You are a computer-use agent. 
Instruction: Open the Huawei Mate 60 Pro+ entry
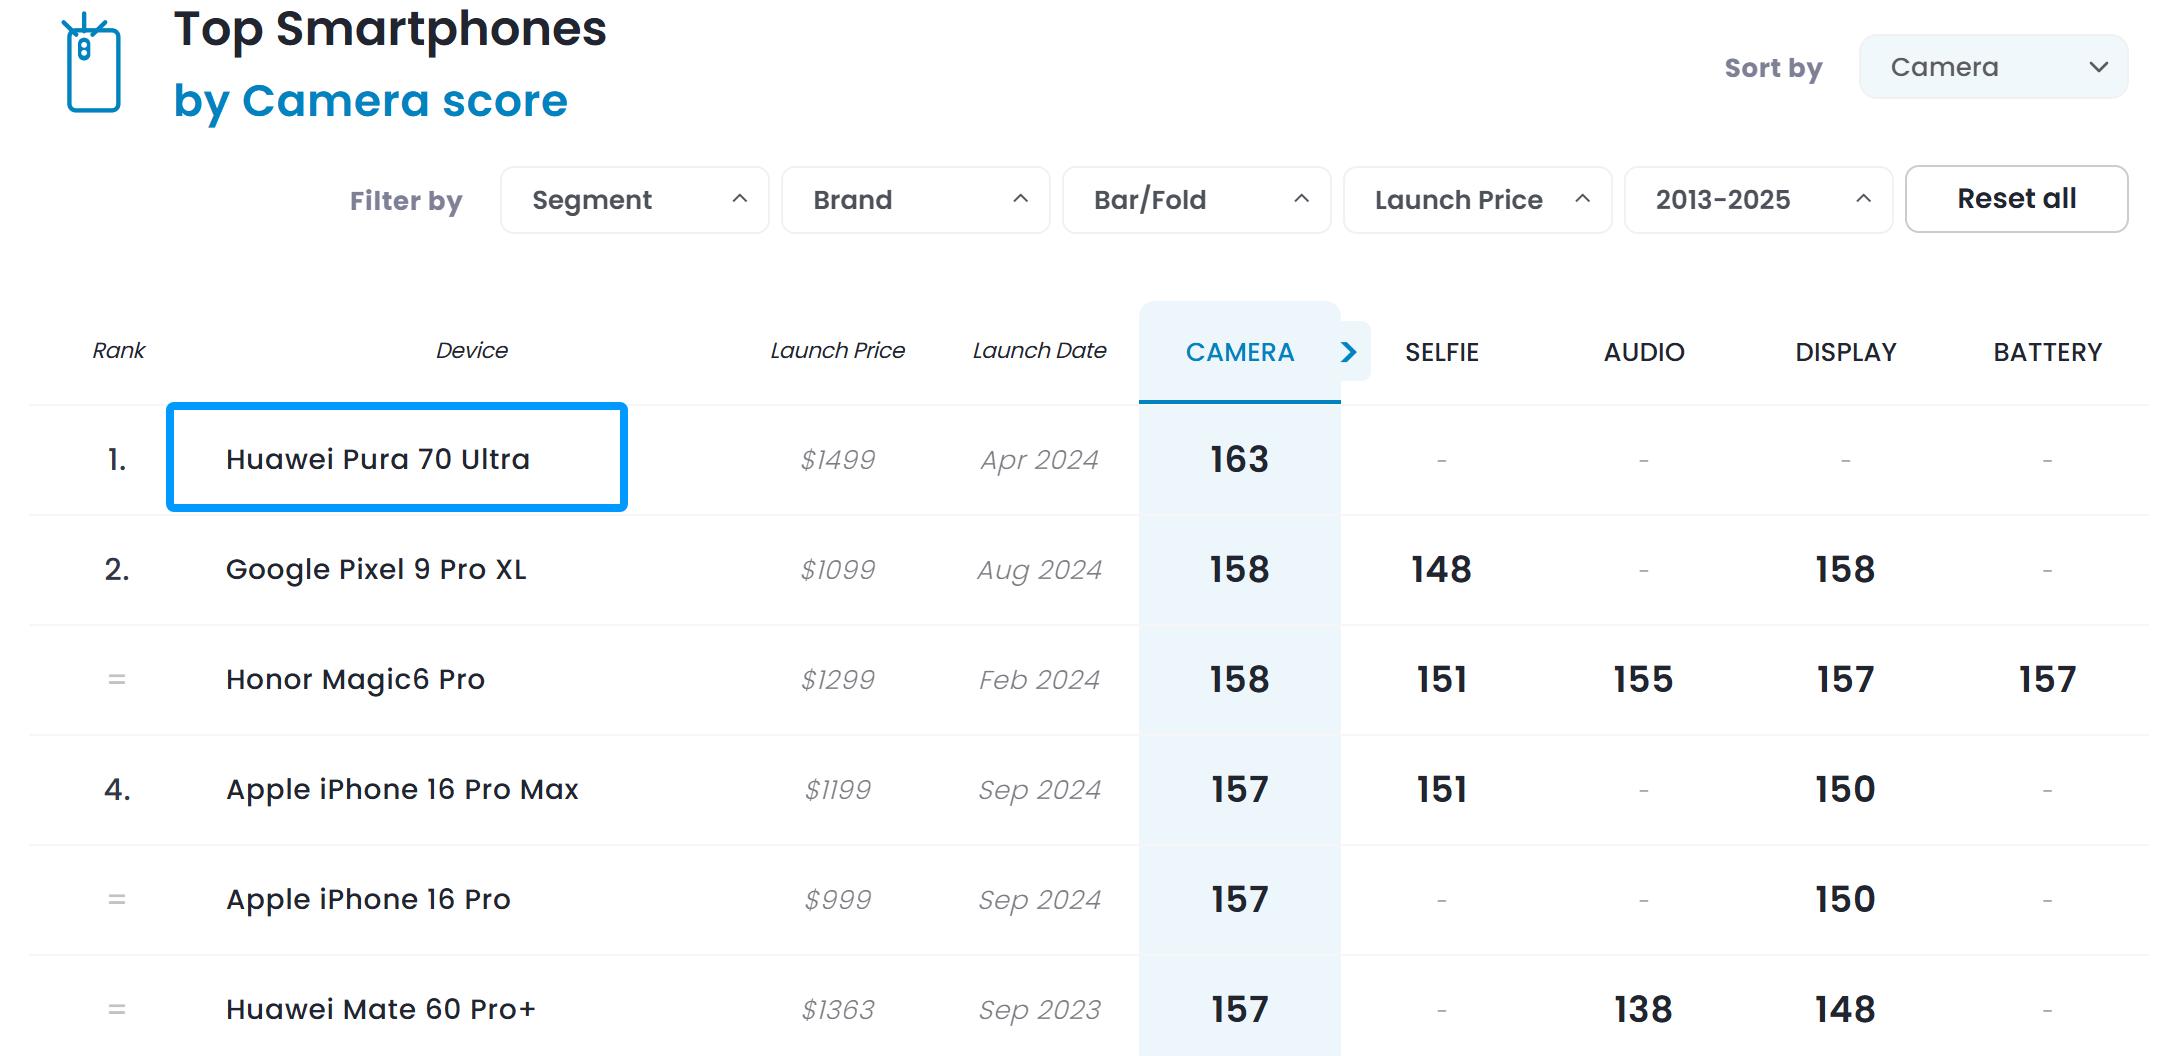tap(381, 1009)
